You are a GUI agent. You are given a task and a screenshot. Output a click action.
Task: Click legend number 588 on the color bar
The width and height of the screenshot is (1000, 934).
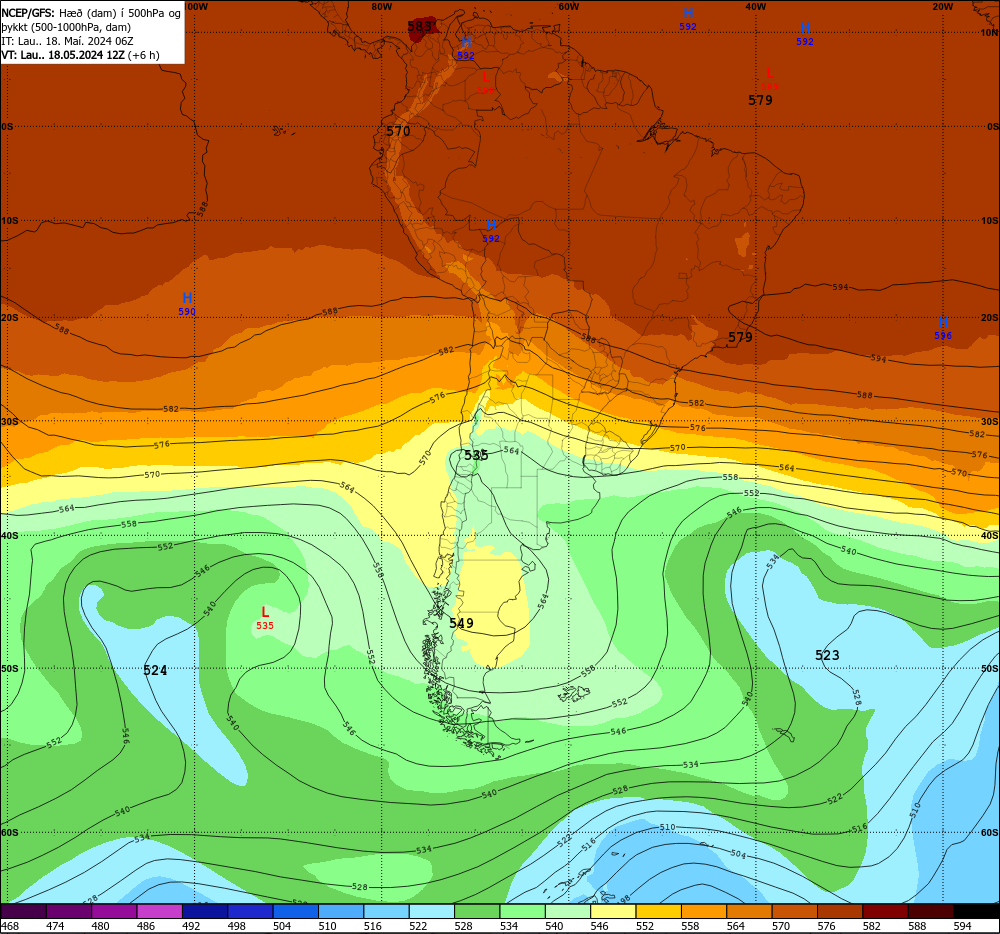(917, 926)
